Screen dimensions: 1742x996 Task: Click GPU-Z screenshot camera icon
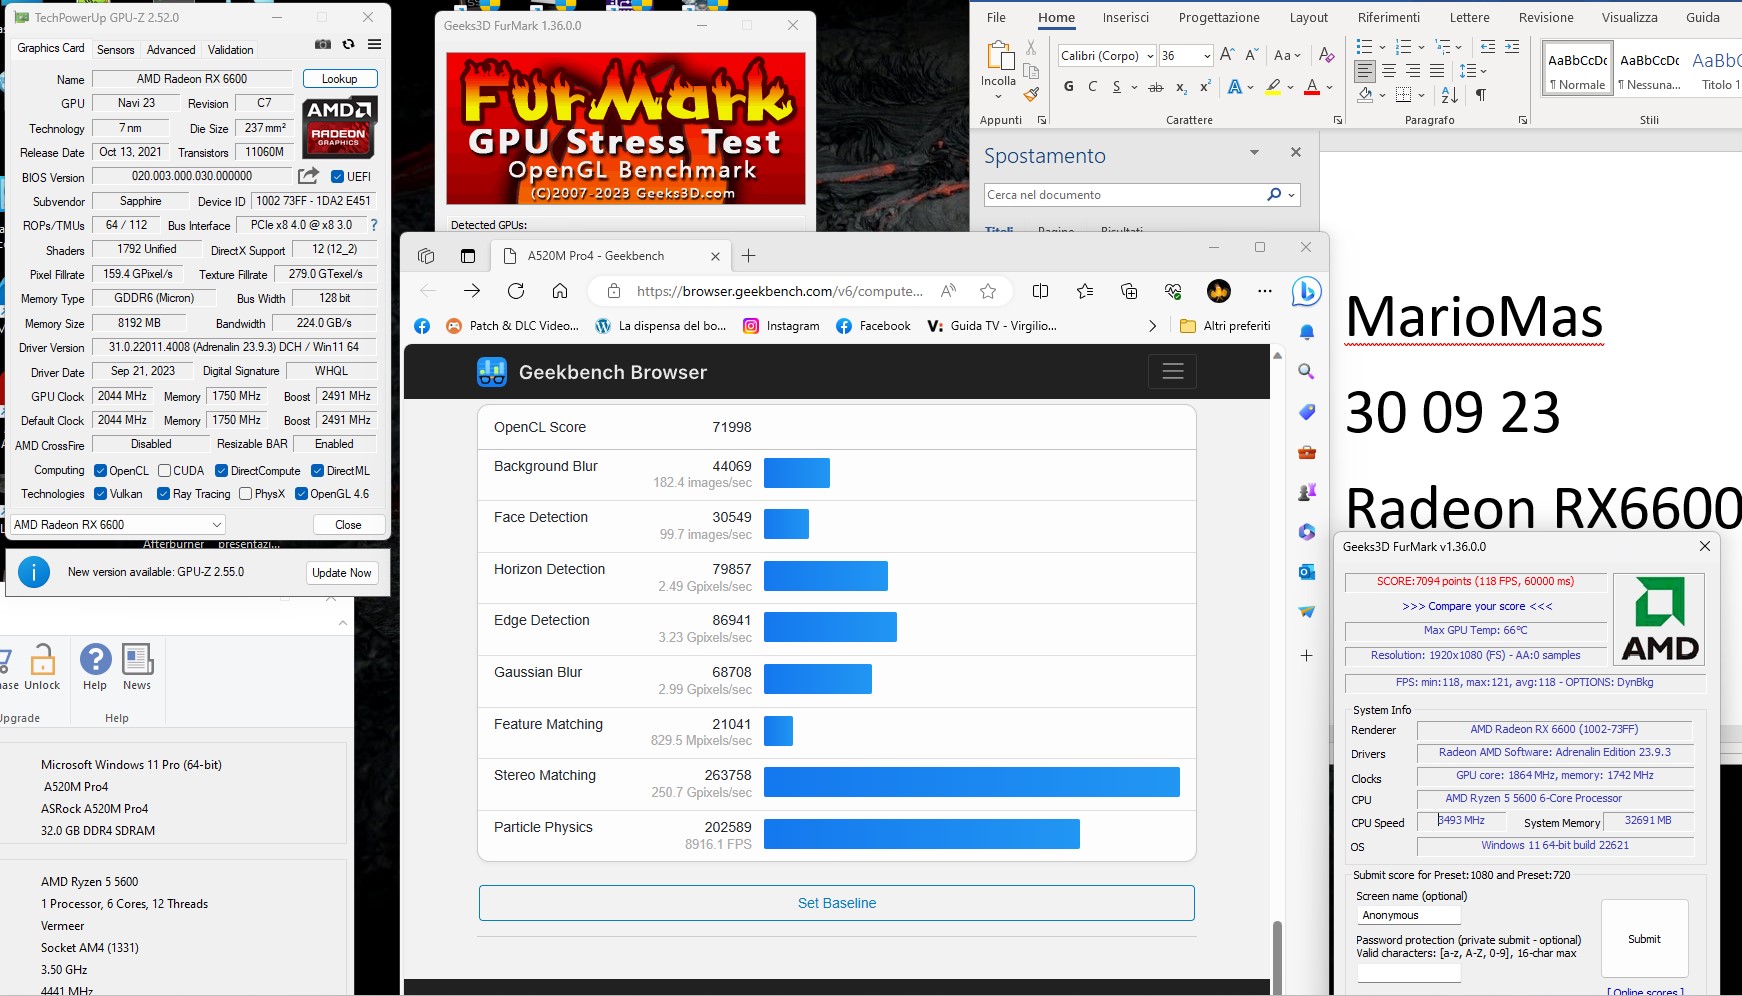click(x=322, y=45)
